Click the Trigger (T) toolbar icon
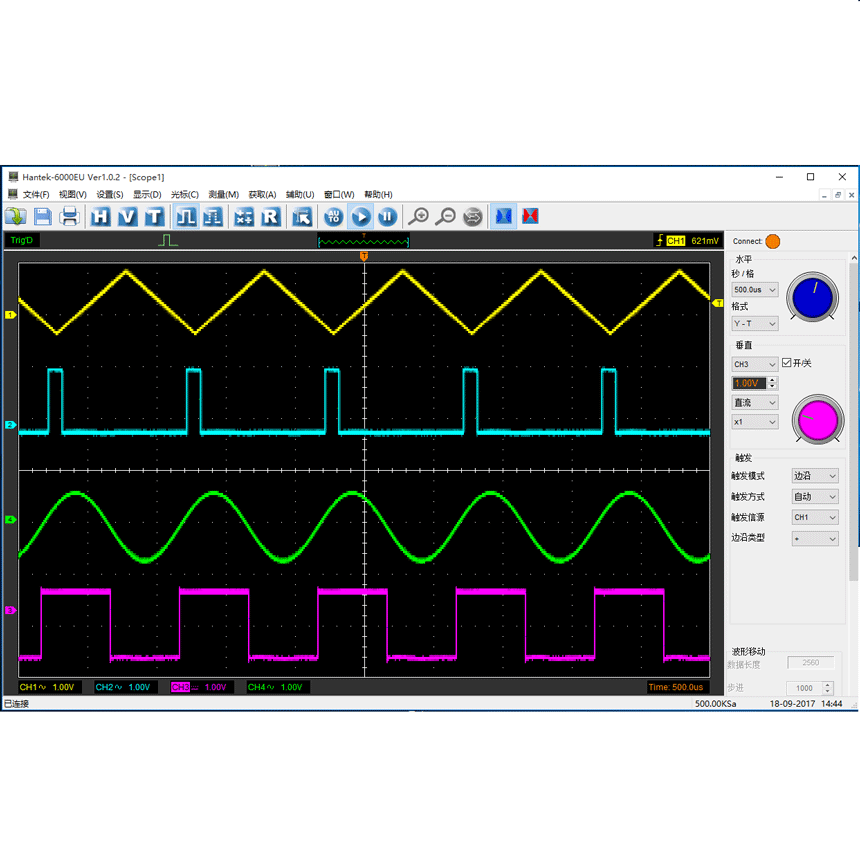The image size is (860, 860). pos(154,217)
